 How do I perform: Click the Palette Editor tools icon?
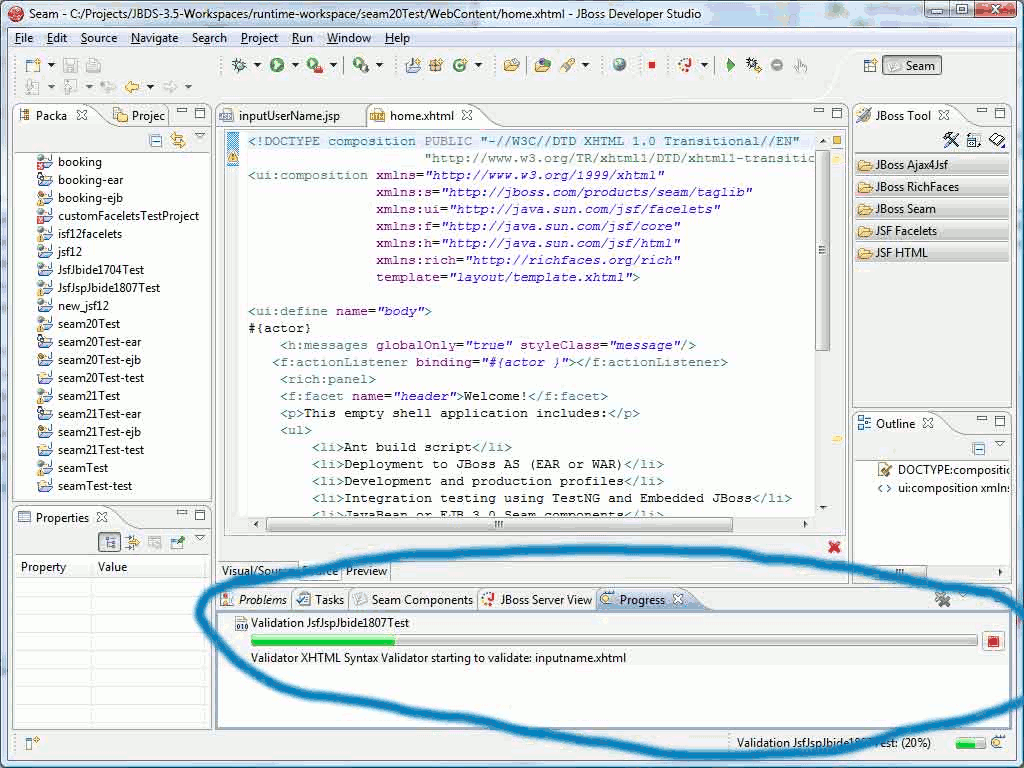pos(951,139)
